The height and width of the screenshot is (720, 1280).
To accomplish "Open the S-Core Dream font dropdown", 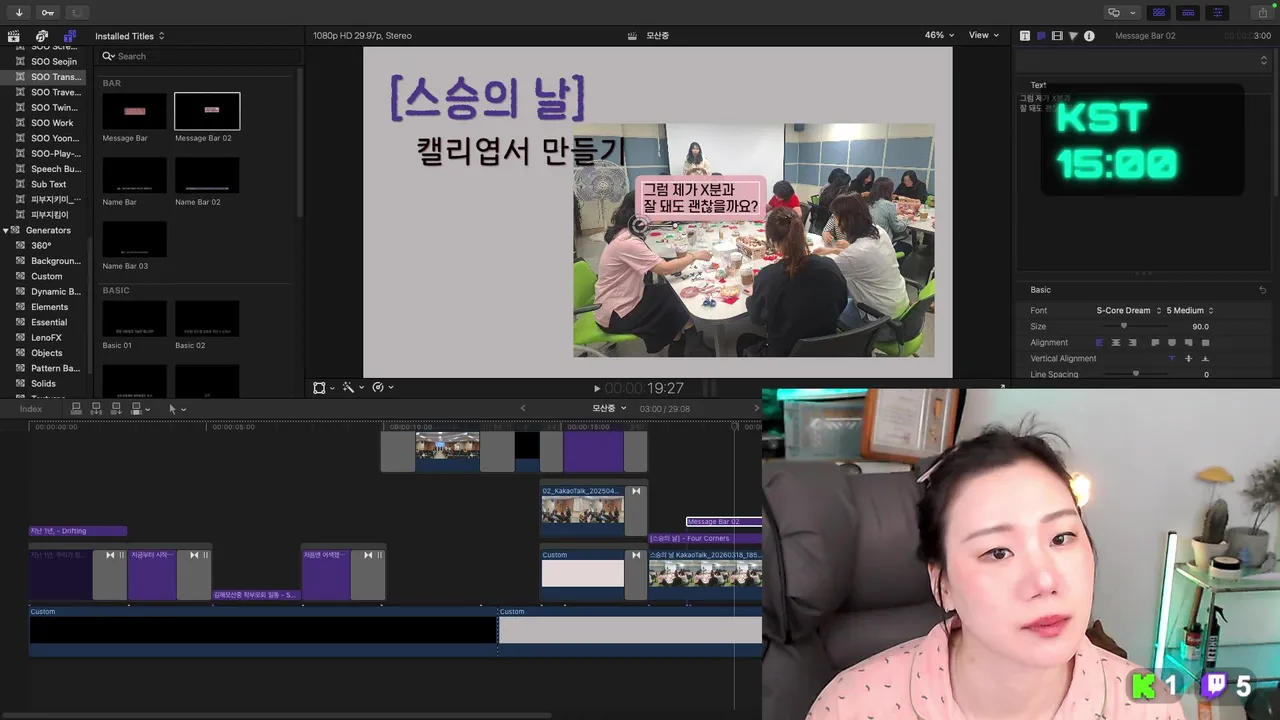I will (1128, 311).
